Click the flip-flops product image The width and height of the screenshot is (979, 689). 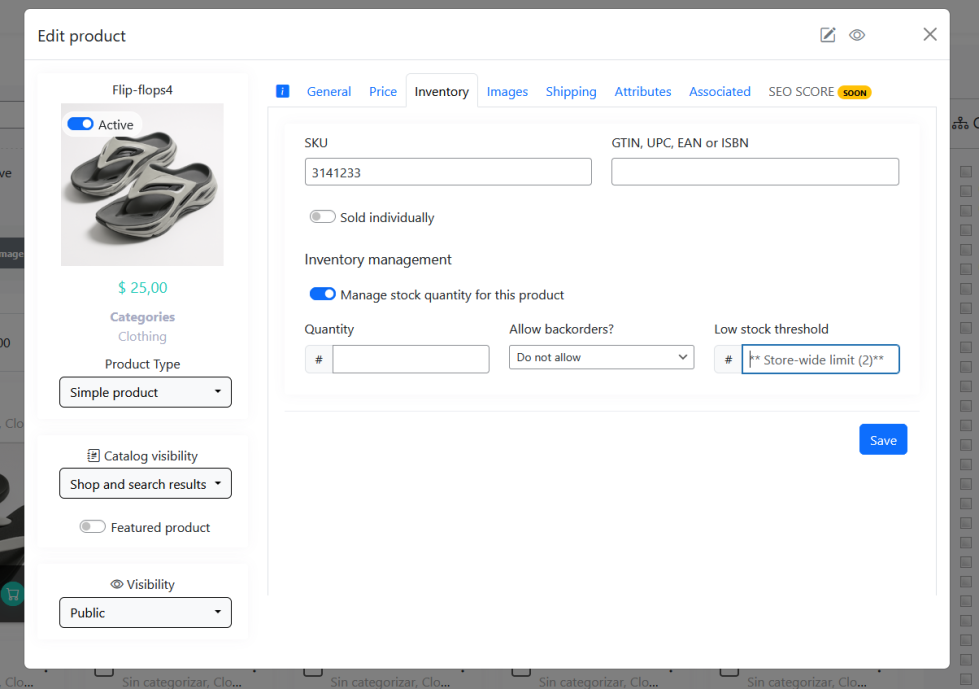[x=142, y=185]
